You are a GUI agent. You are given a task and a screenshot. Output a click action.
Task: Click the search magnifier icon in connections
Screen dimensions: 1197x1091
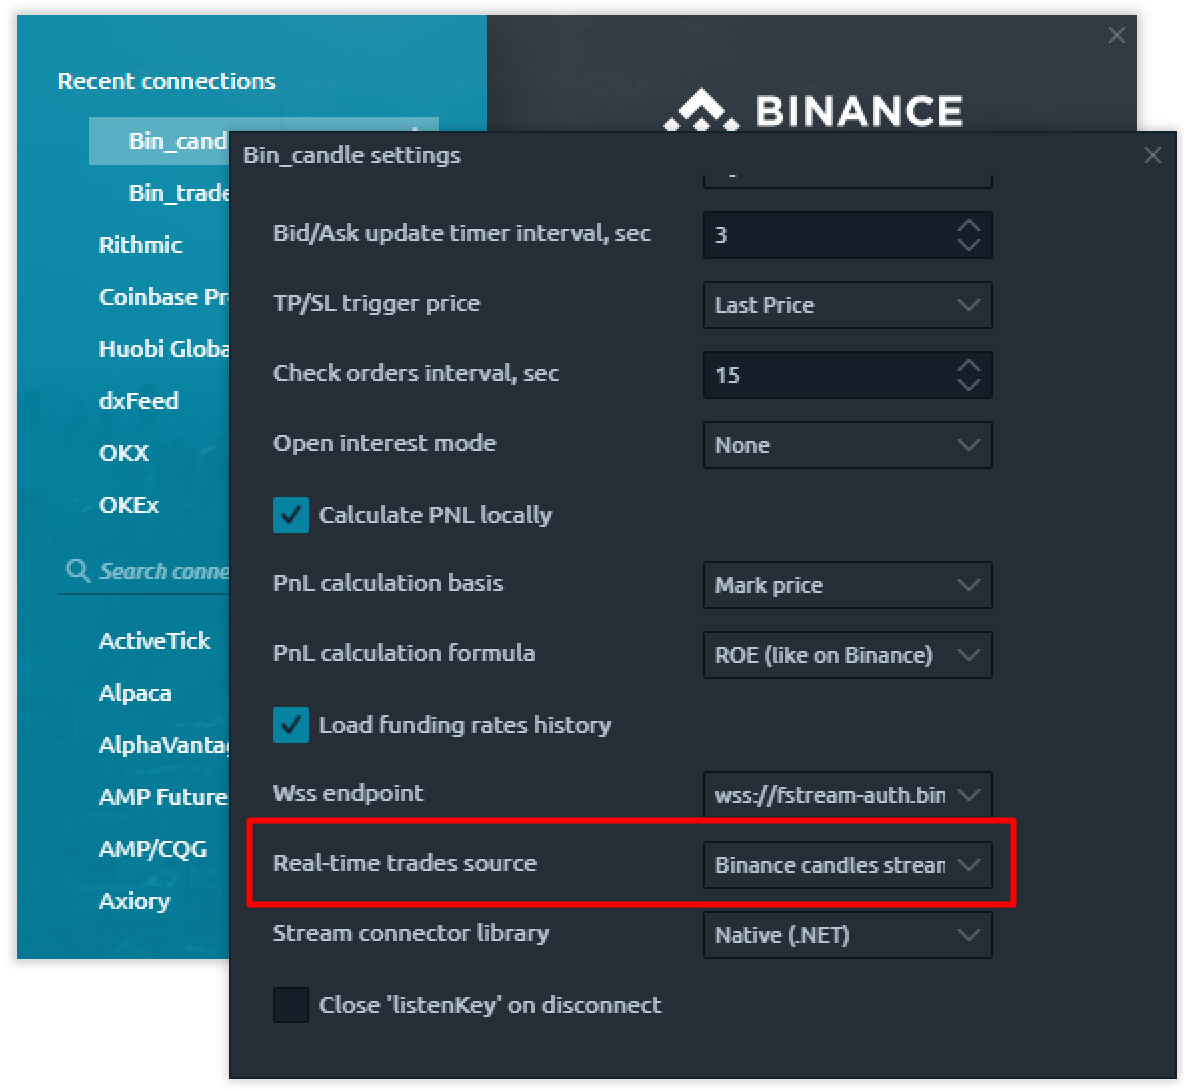click(77, 570)
